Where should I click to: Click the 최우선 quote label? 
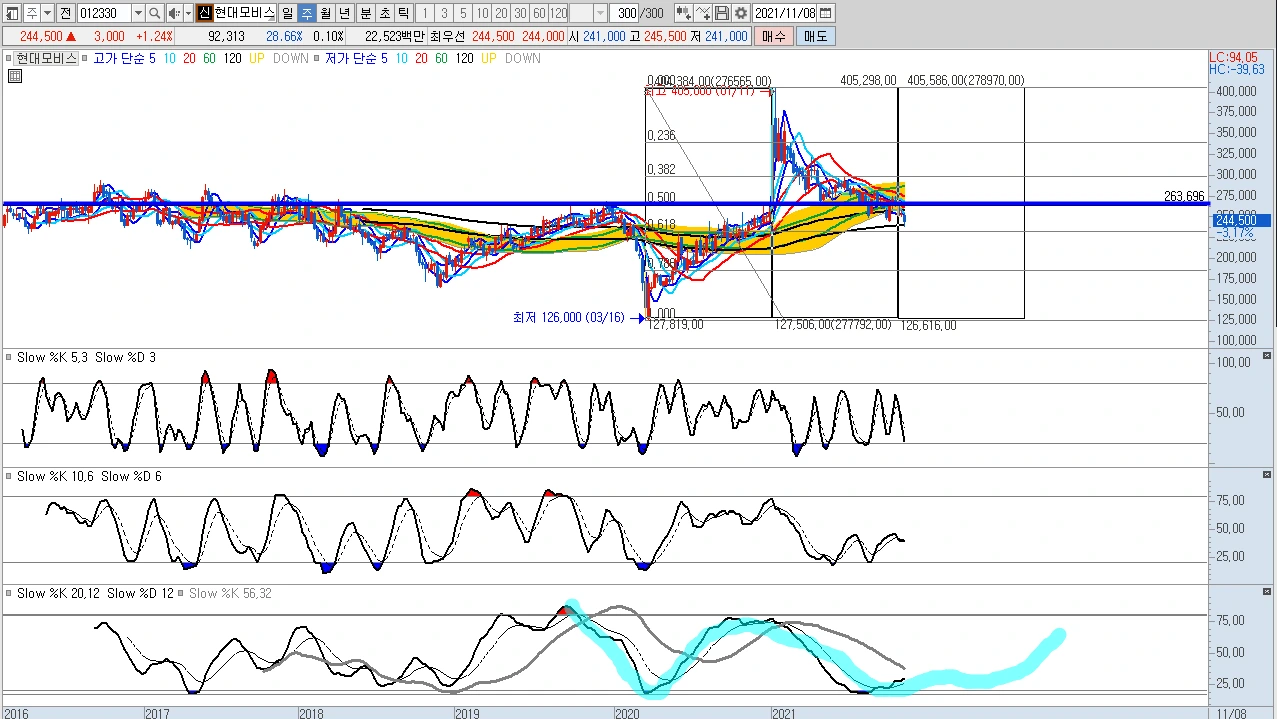446,36
